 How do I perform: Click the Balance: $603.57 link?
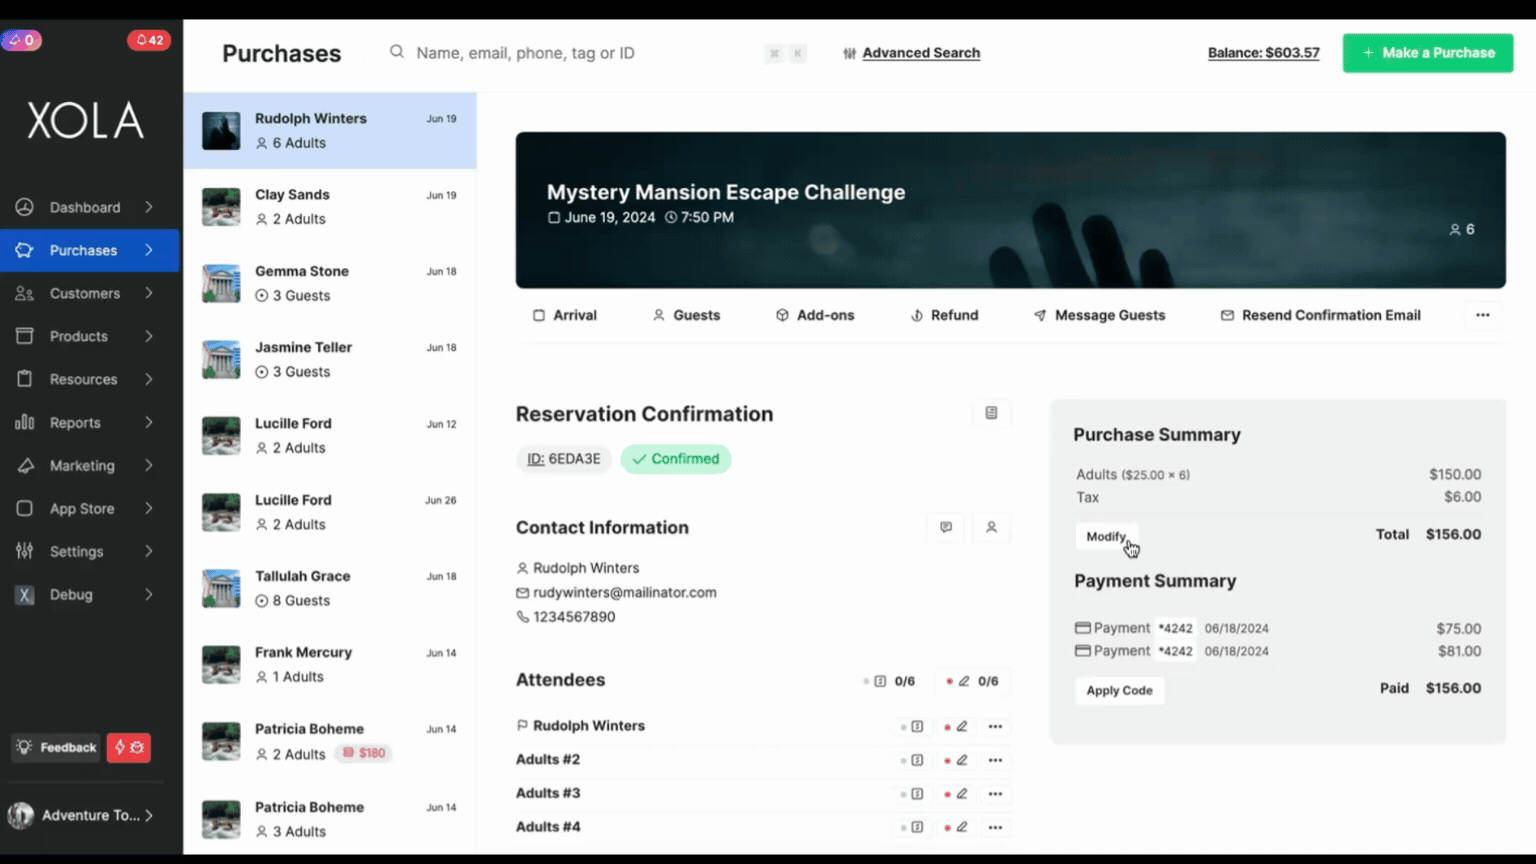pyautogui.click(x=1263, y=53)
